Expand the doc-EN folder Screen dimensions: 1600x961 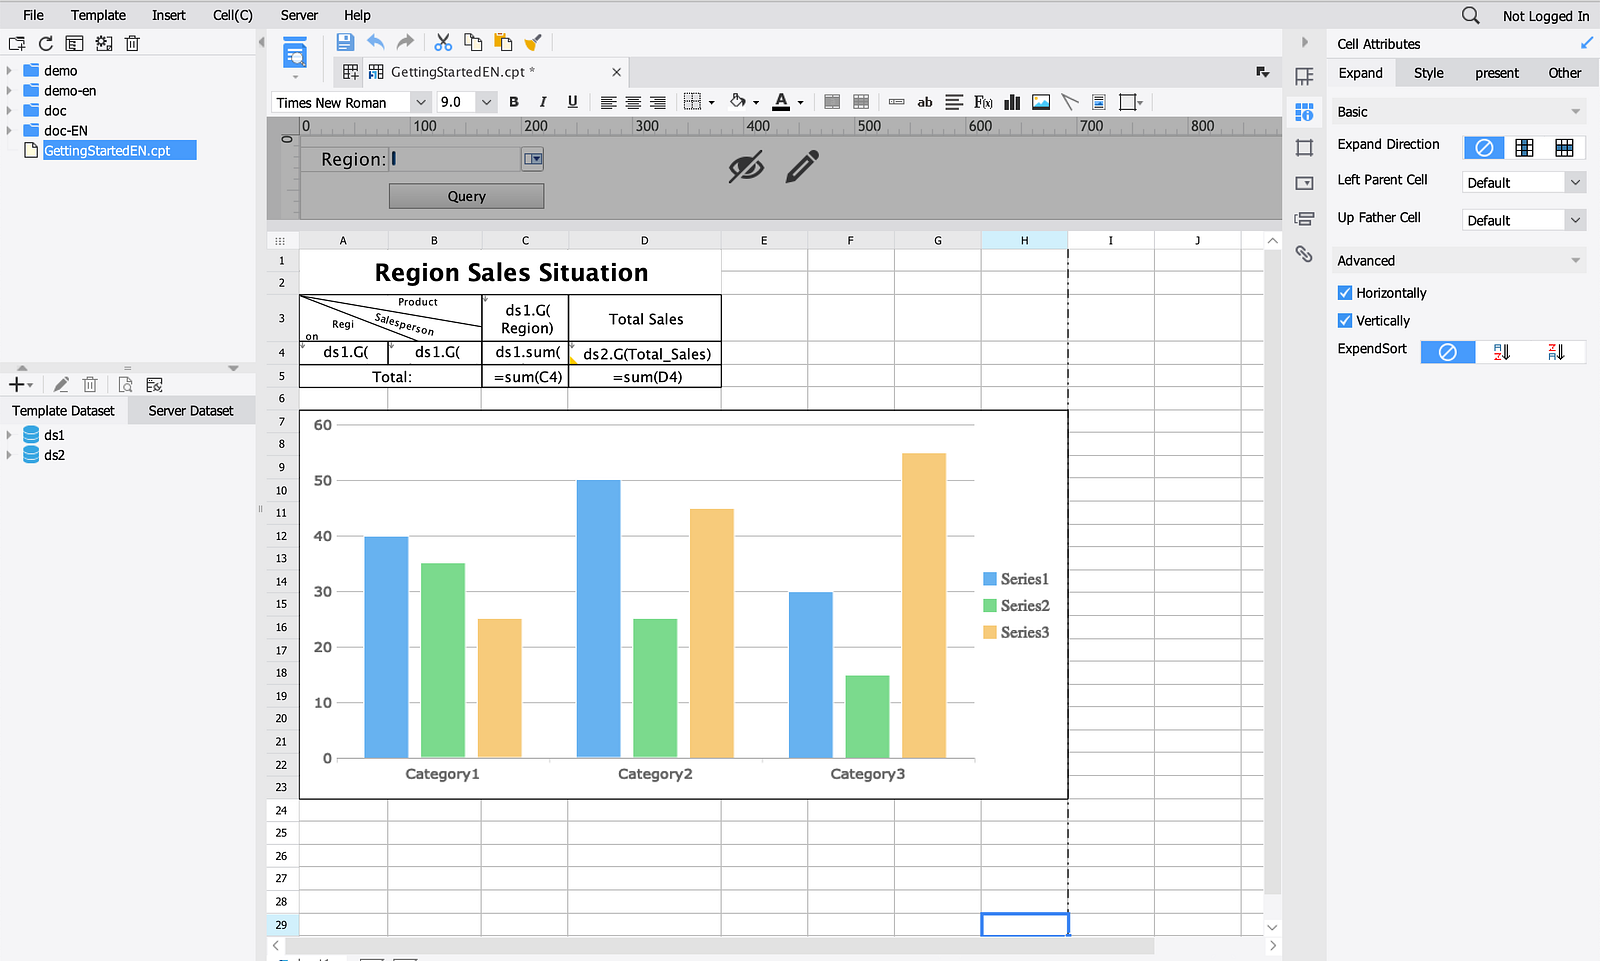tap(9, 131)
